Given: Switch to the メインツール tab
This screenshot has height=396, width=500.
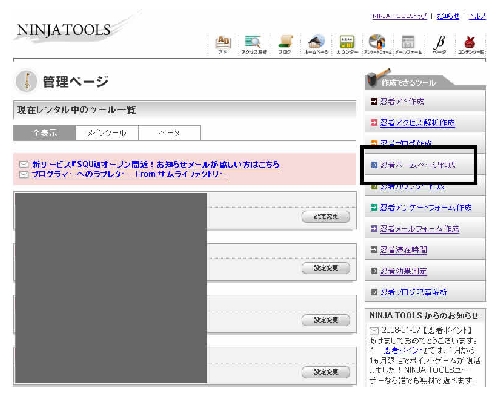Looking at the screenshot, I should point(107,133).
